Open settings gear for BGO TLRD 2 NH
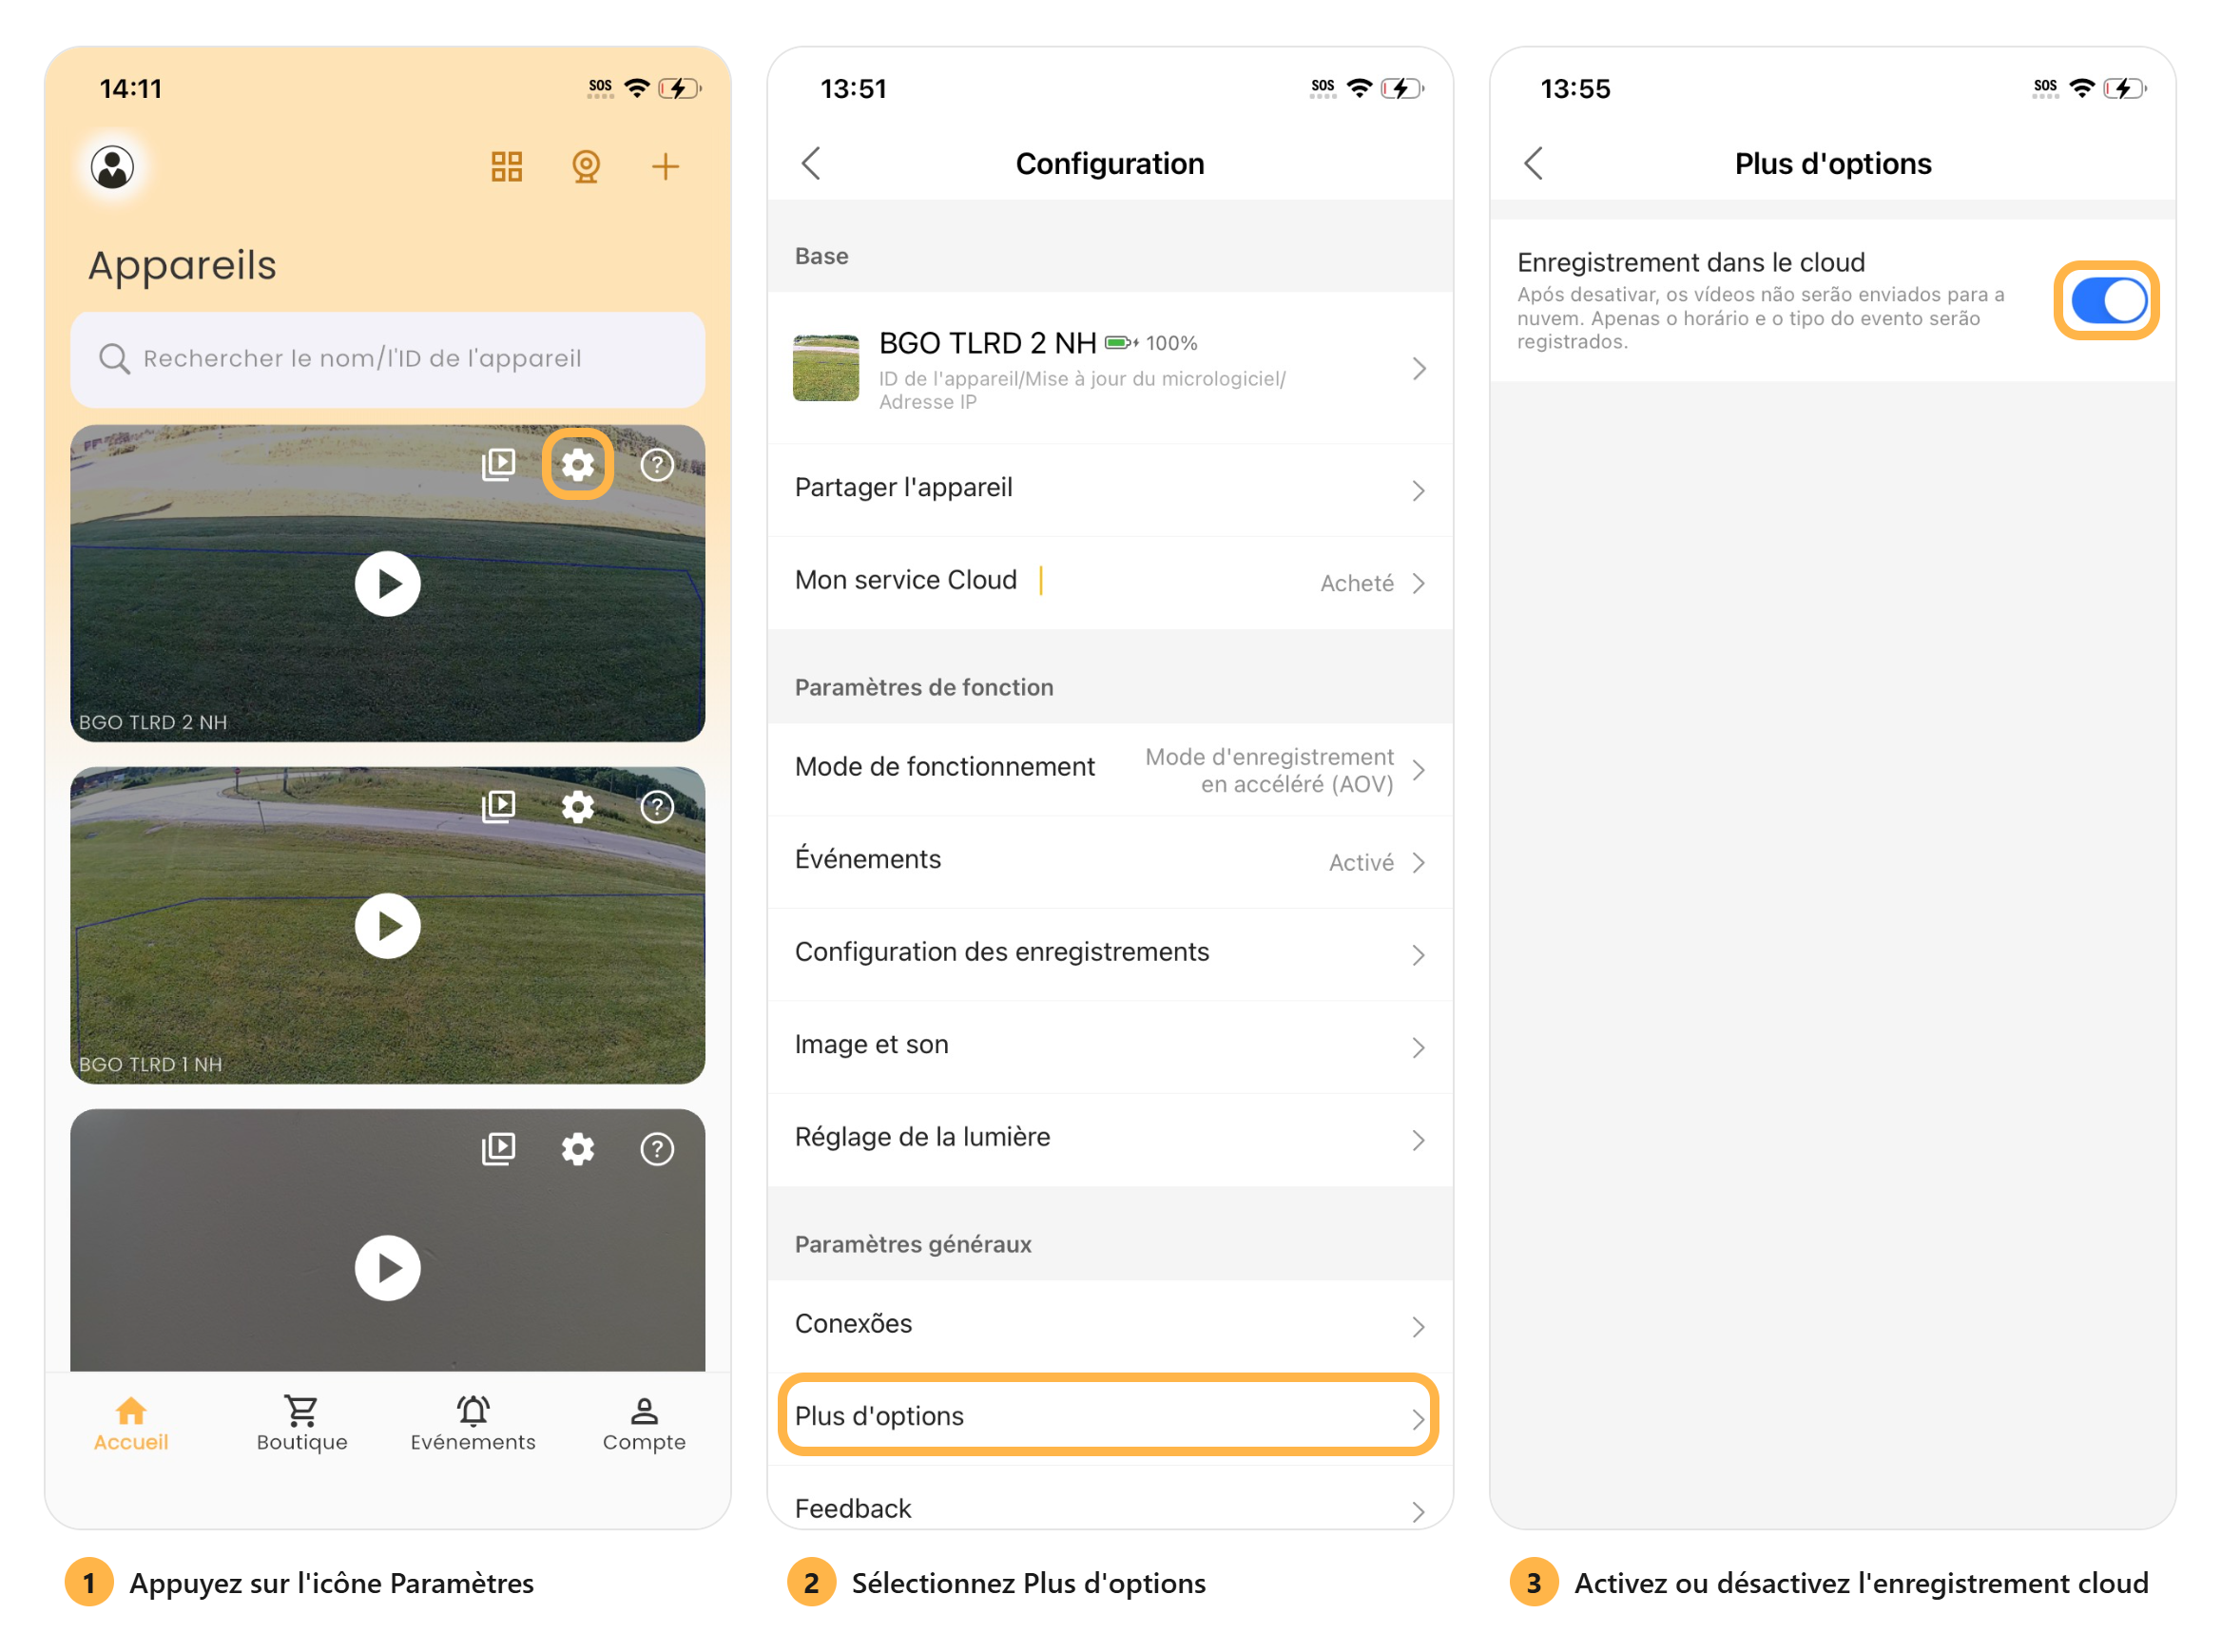 click(577, 464)
